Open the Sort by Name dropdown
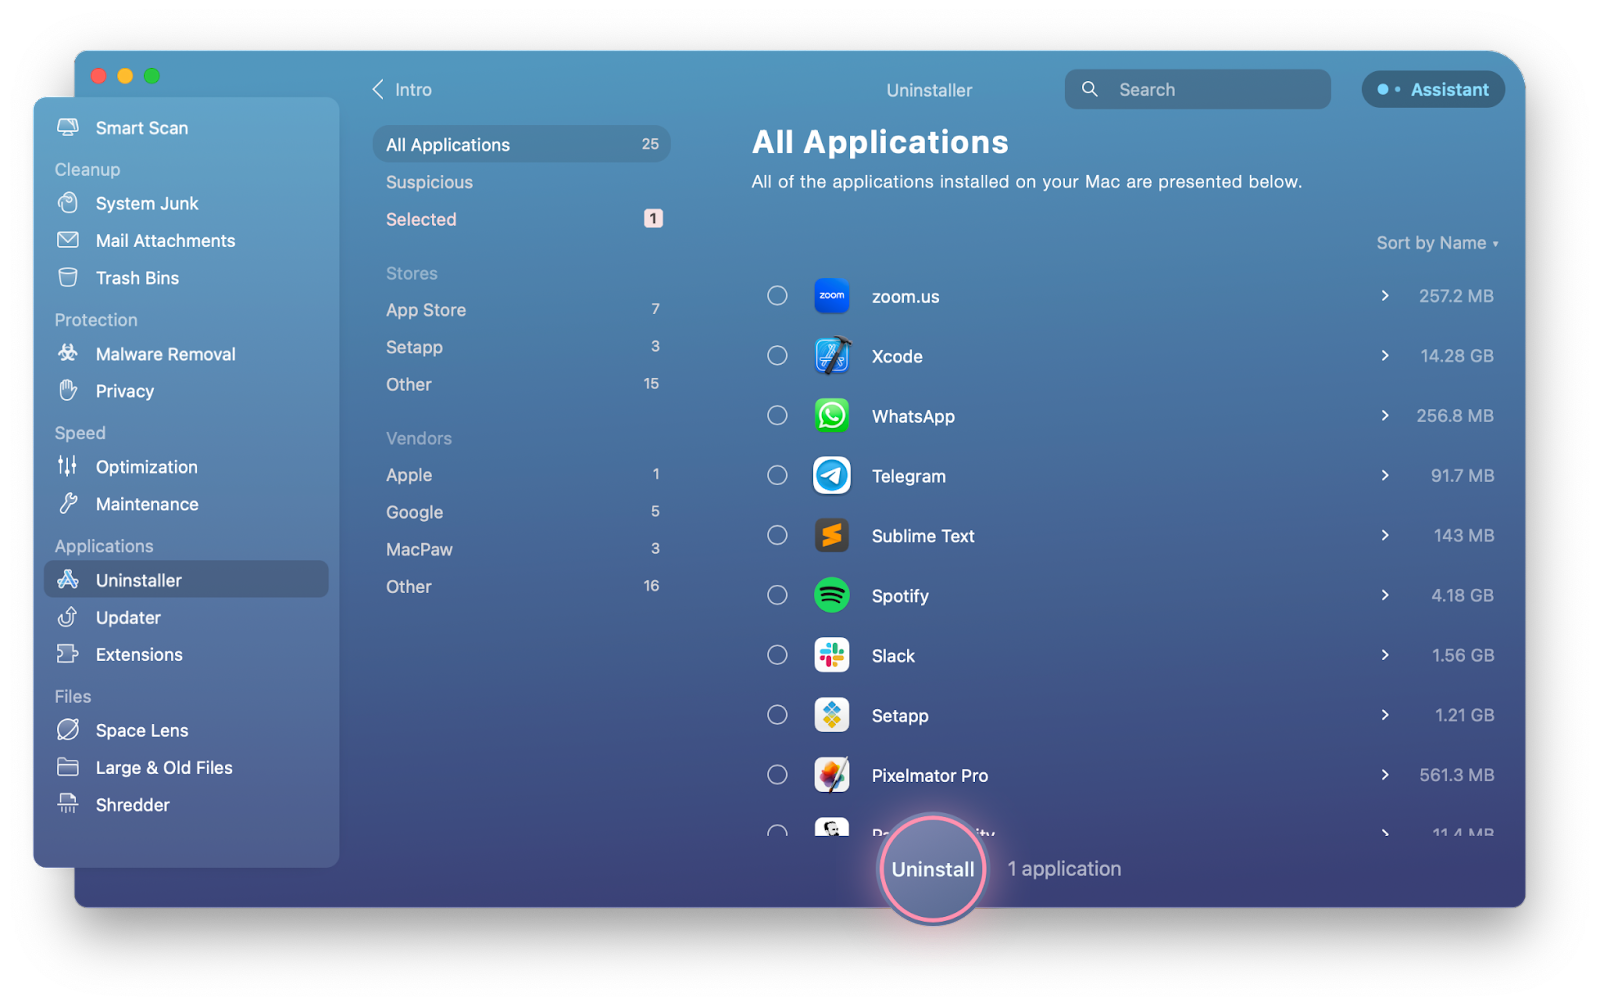This screenshot has height=1006, width=1600. (x=1436, y=243)
